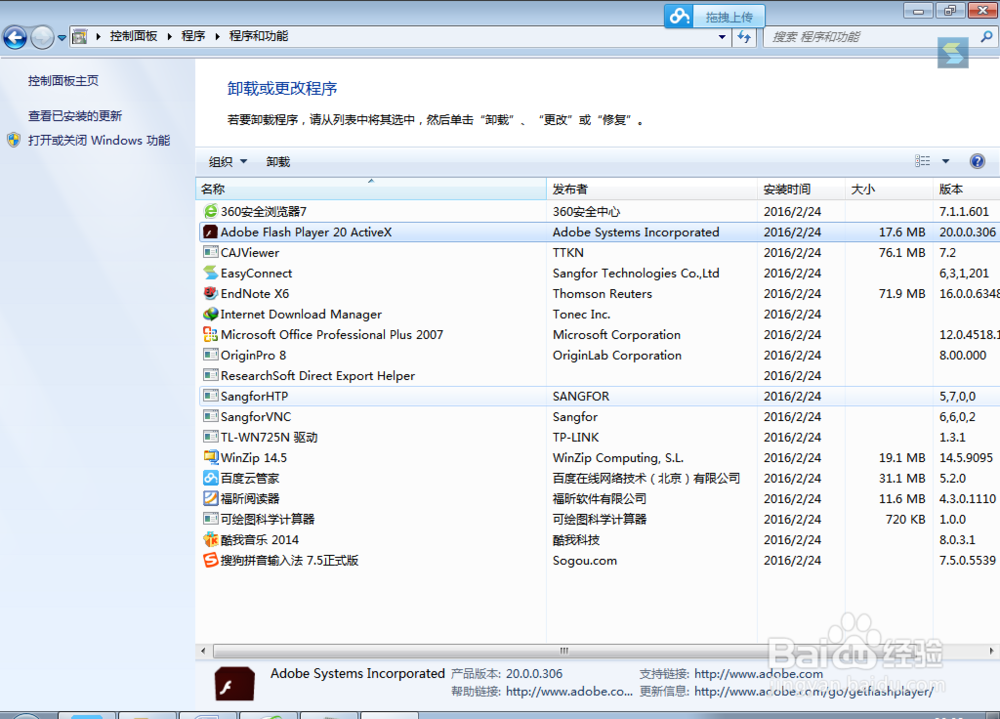
Task: Click the 76.1 MB size cell
Action: (x=902, y=253)
